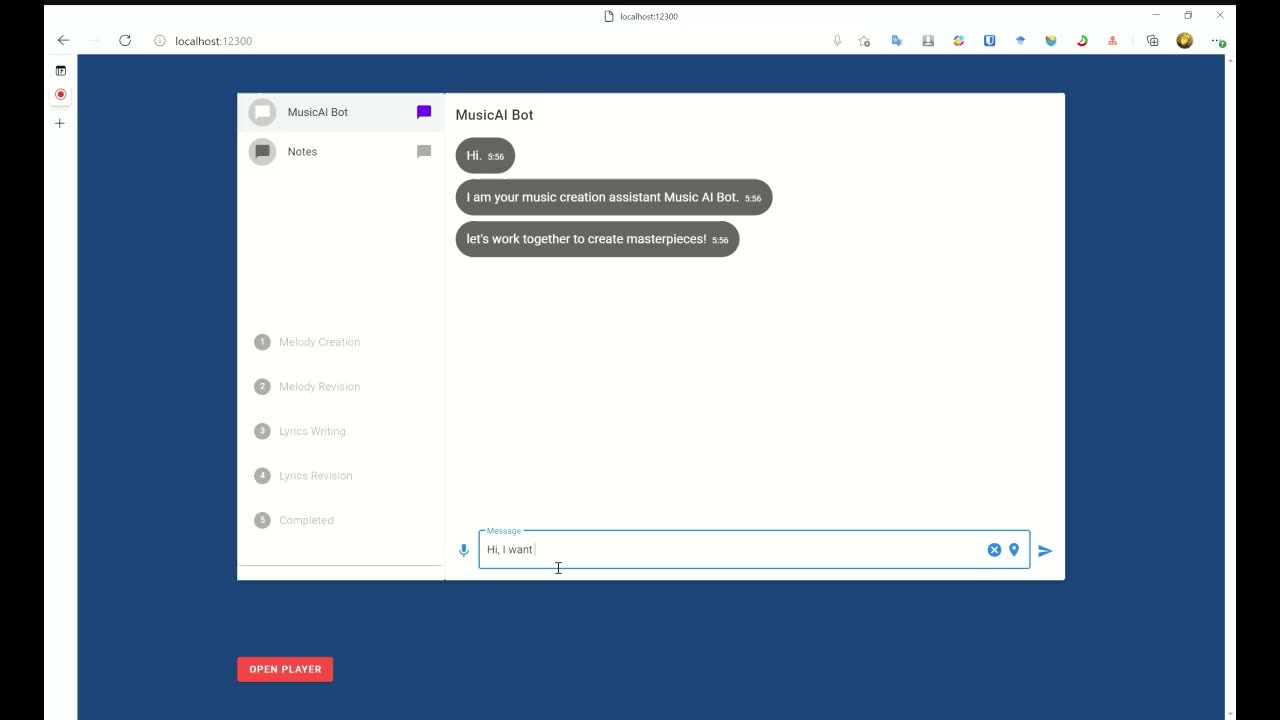Select step 5 Completed

[x=294, y=520]
